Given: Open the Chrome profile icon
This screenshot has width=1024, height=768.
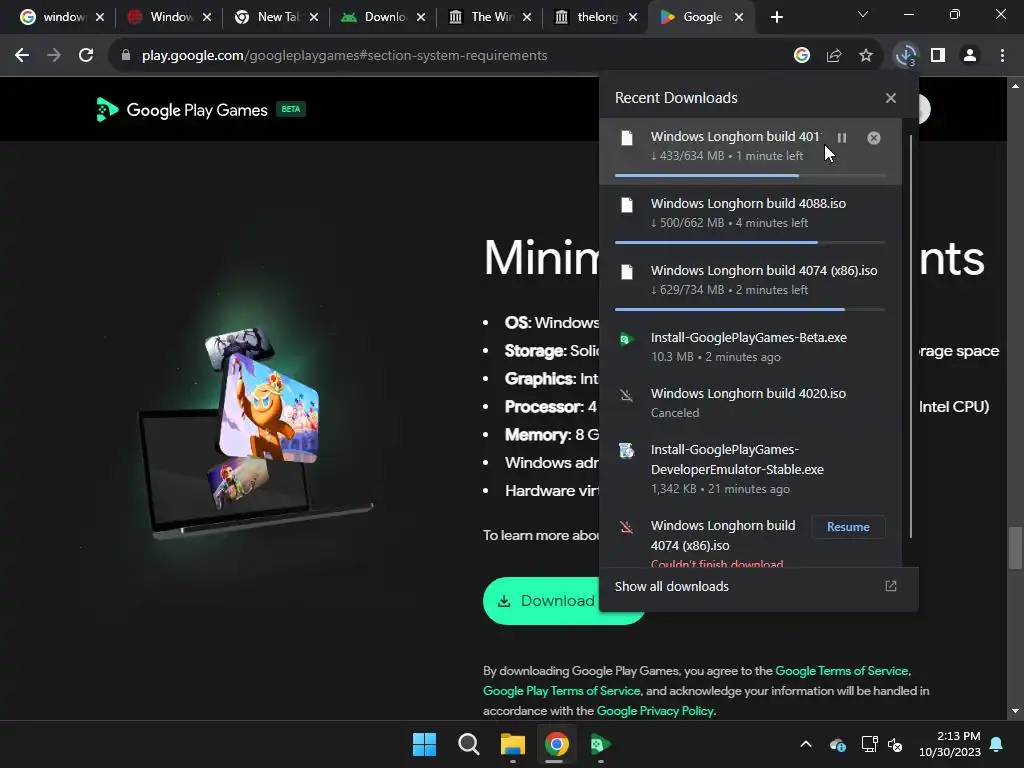Looking at the screenshot, I should point(970,56).
